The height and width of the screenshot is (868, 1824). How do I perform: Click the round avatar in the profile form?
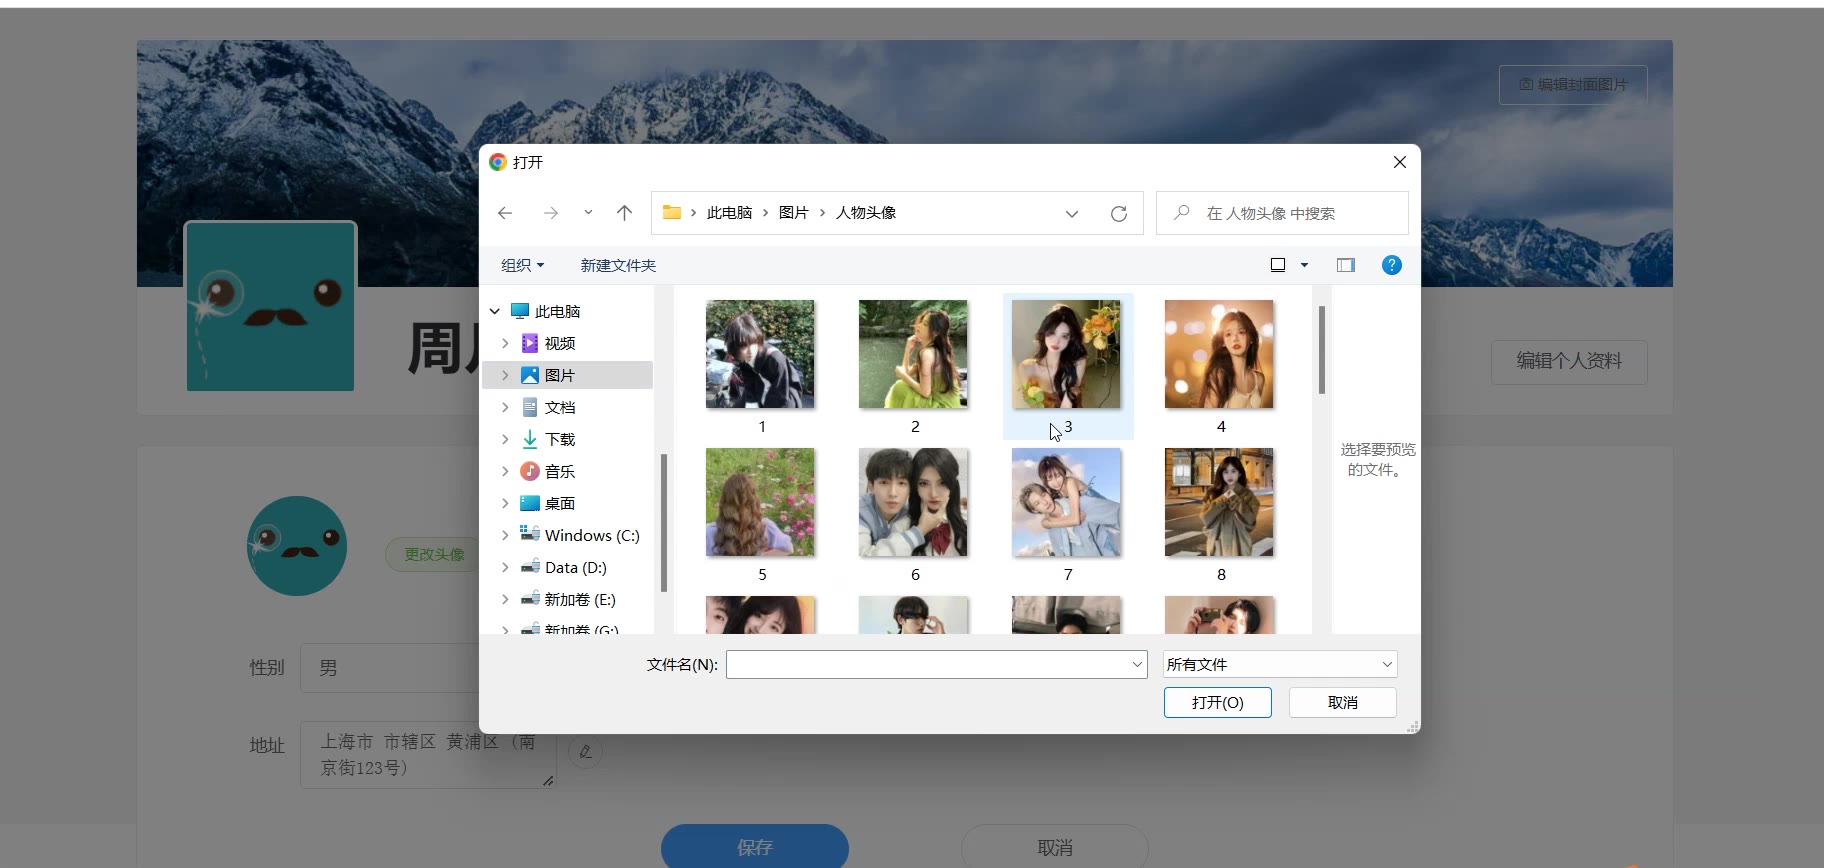click(297, 546)
